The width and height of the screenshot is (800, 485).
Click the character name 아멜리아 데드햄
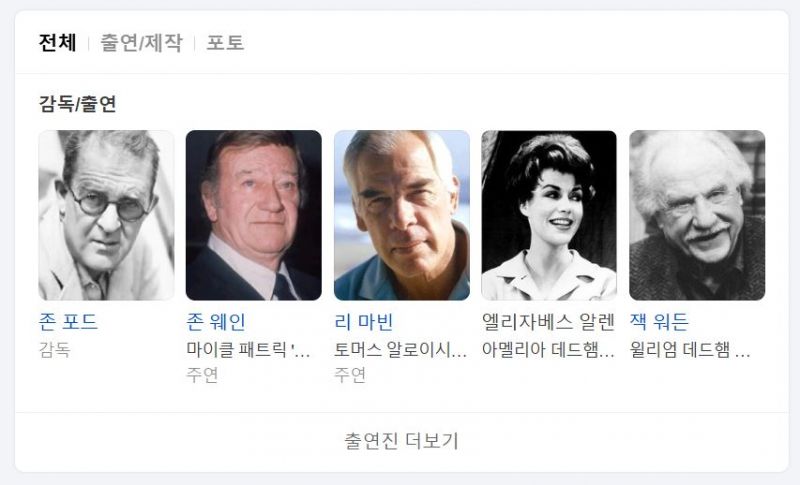click(x=548, y=350)
